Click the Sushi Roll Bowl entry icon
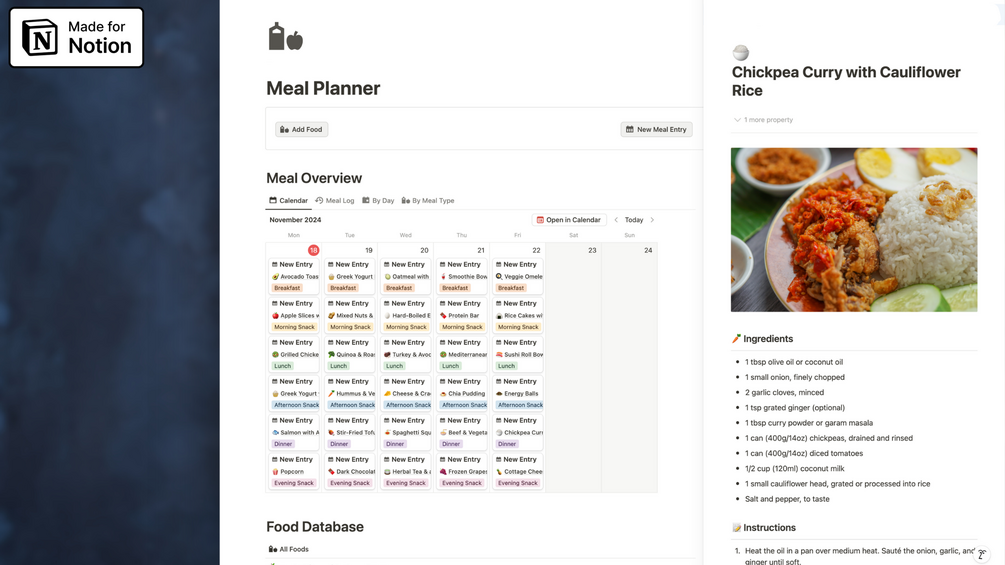The height and width of the screenshot is (565, 1005). point(500,355)
